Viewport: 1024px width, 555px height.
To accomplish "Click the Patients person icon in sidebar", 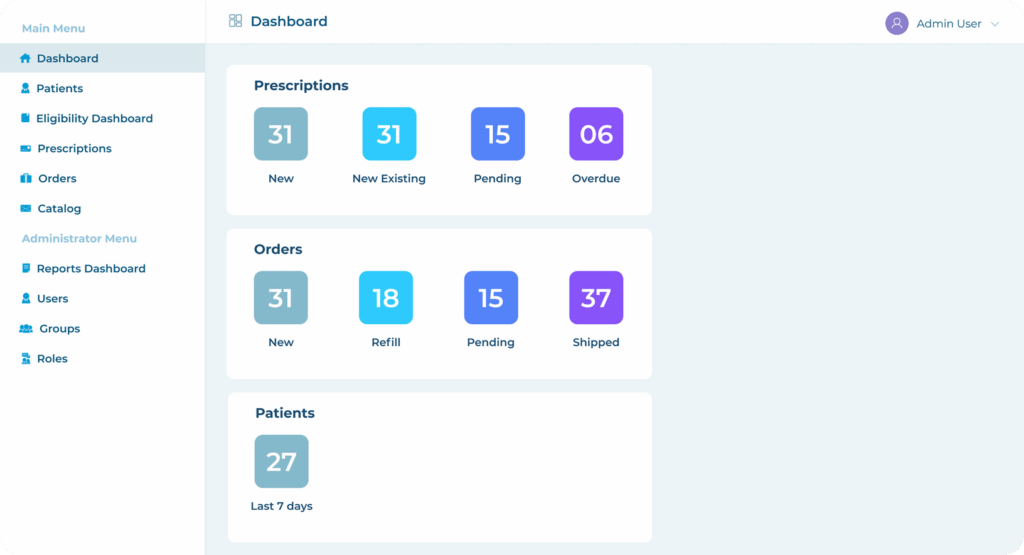I will point(25,88).
